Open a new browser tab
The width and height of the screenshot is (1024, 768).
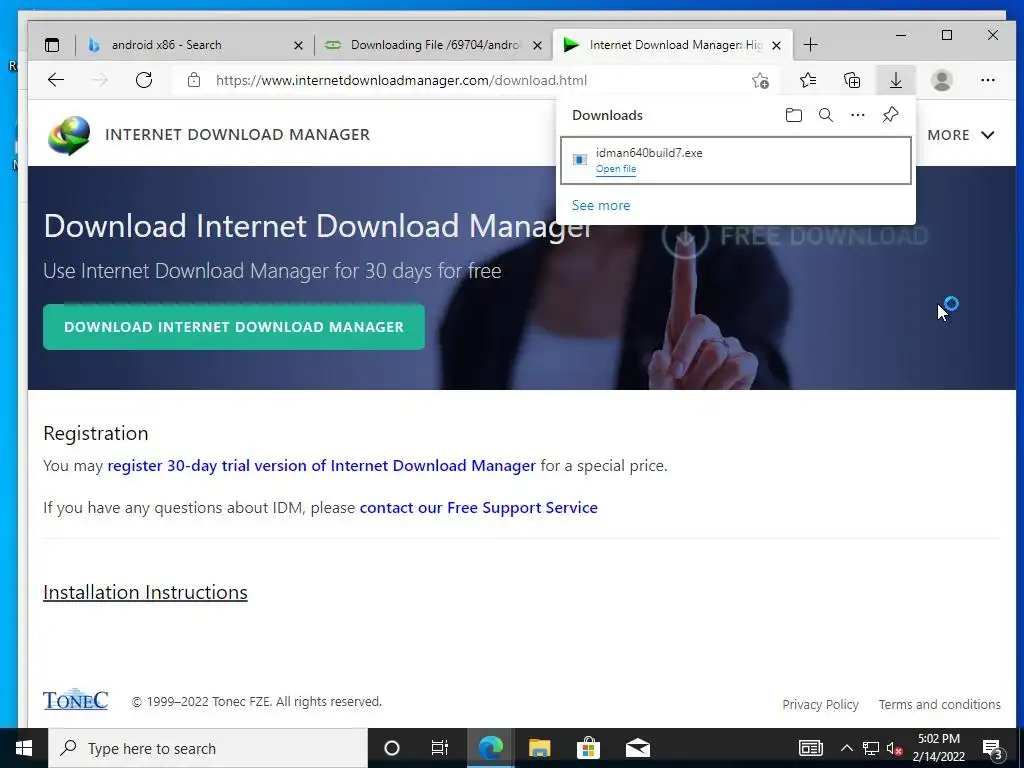810,45
